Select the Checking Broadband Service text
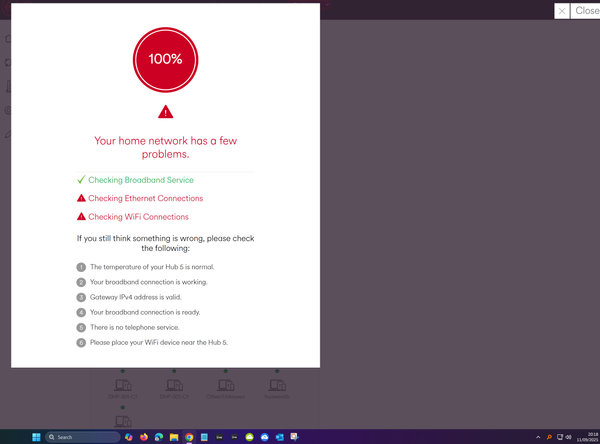600x444 pixels. click(x=141, y=180)
